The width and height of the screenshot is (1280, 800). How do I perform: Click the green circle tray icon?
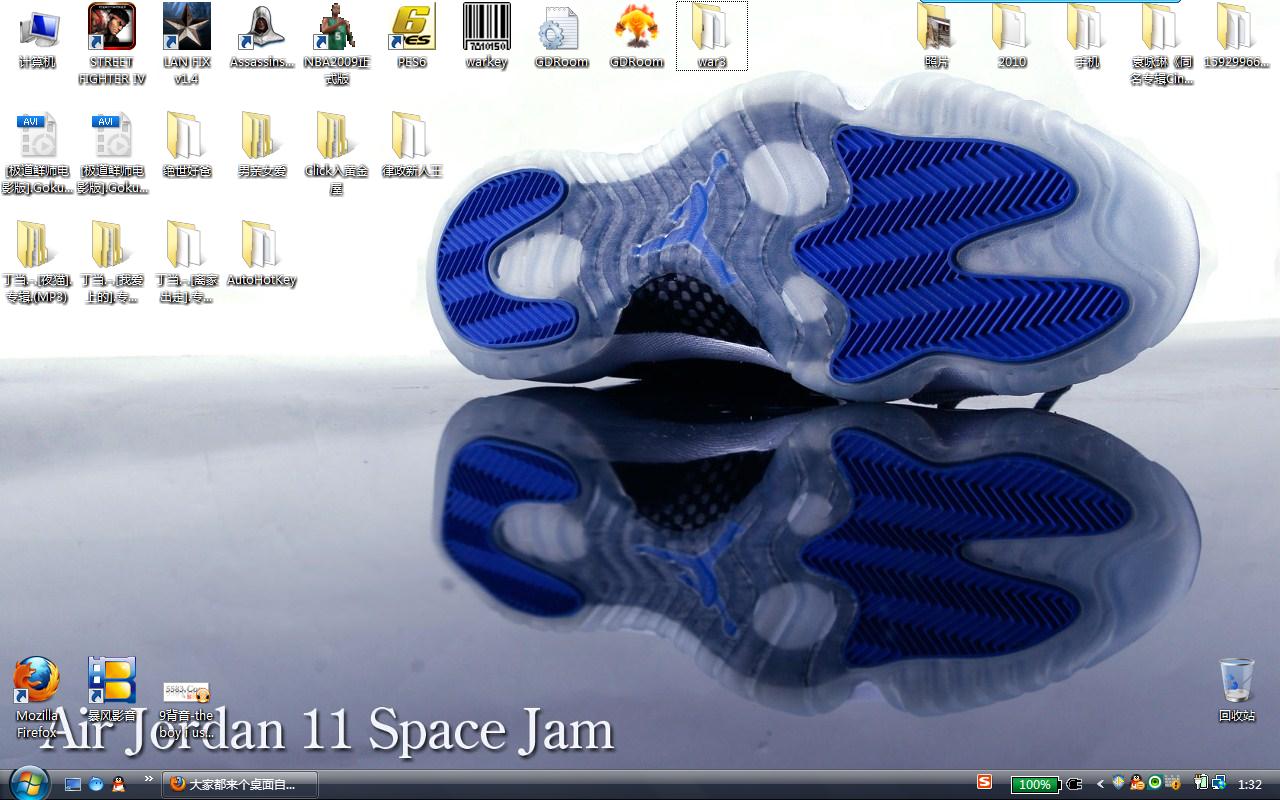pyautogui.click(x=1155, y=783)
